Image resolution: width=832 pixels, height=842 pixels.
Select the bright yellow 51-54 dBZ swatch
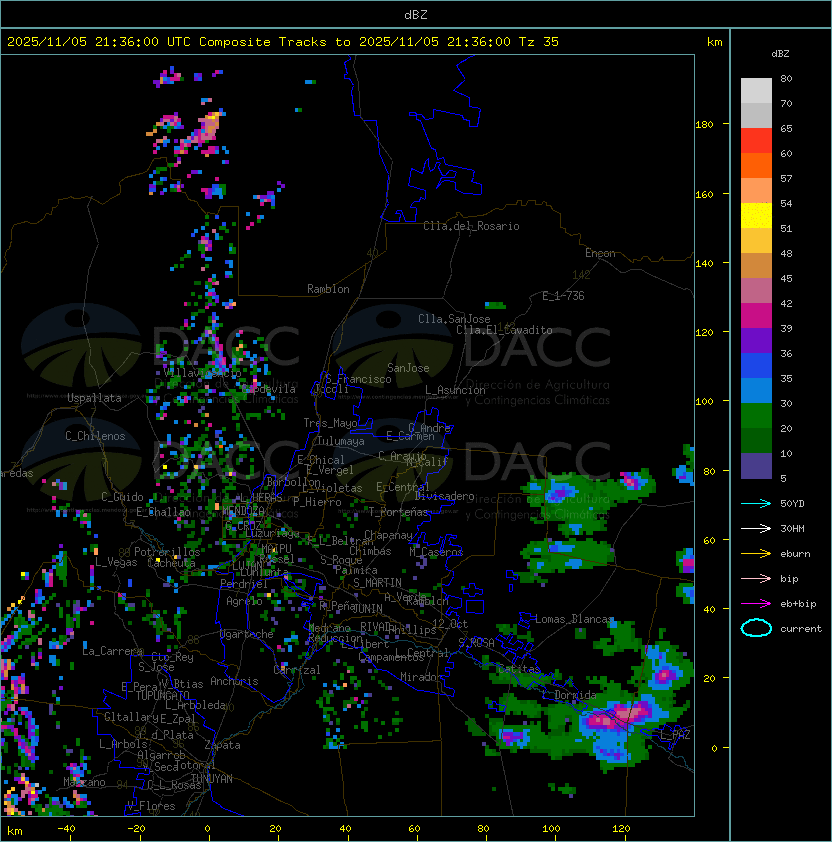[x=756, y=216]
